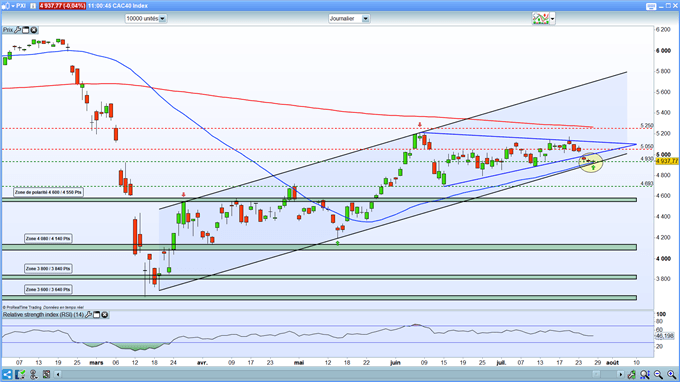Select the 'Zone 4 080 / 4 140 Pts' label

[48, 238]
